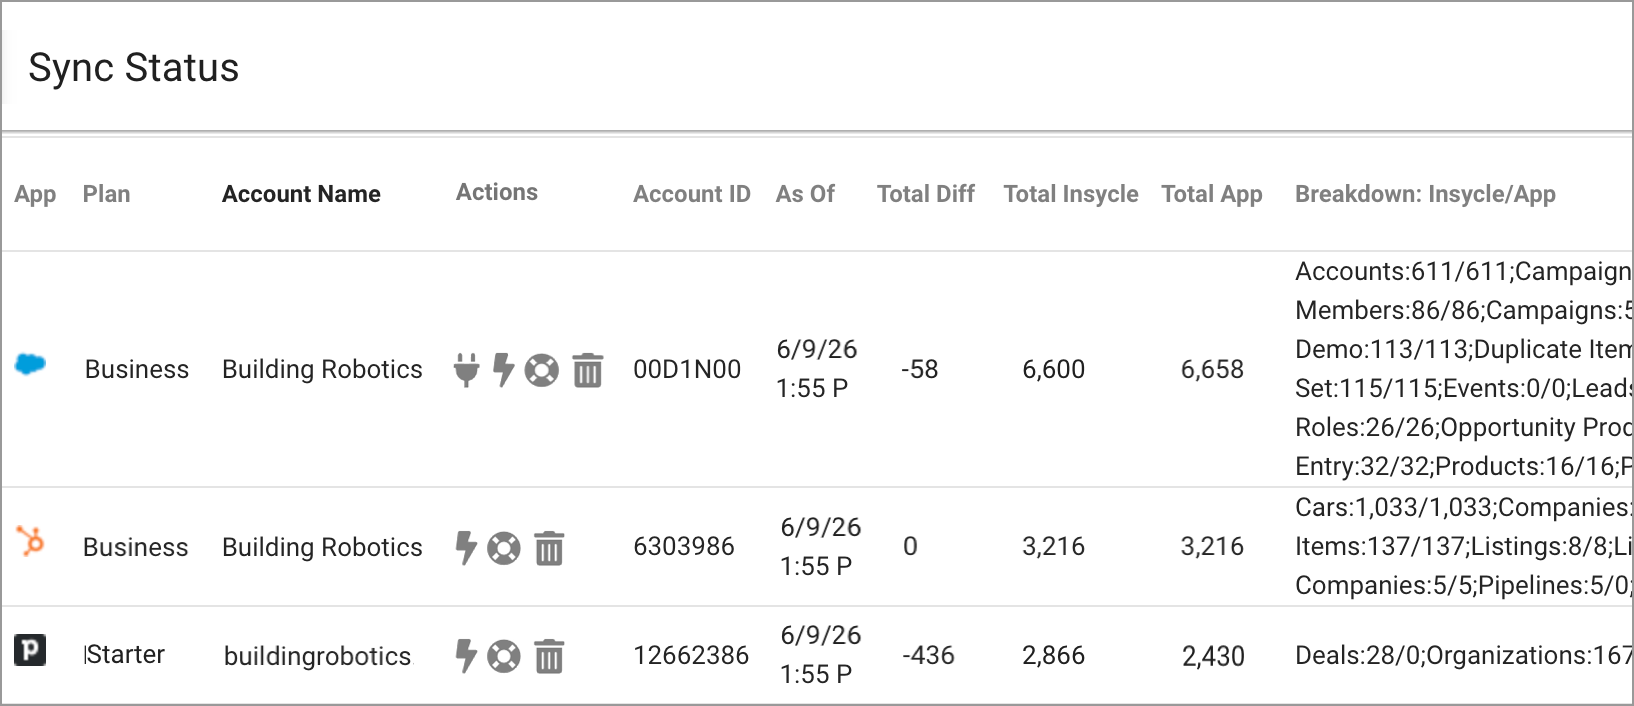Click the buildingrobotics account name
Viewport: 1634px width, 706px height.
pyautogui.click(x=317, y=657)
